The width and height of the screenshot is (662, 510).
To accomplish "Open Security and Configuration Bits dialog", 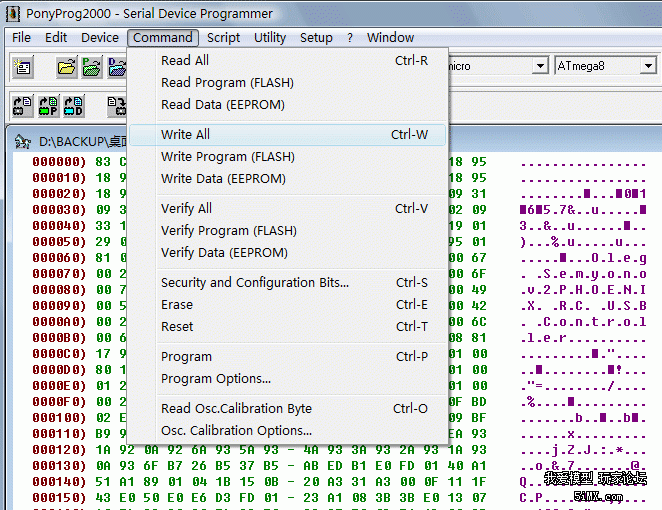I will click(287, 282).
